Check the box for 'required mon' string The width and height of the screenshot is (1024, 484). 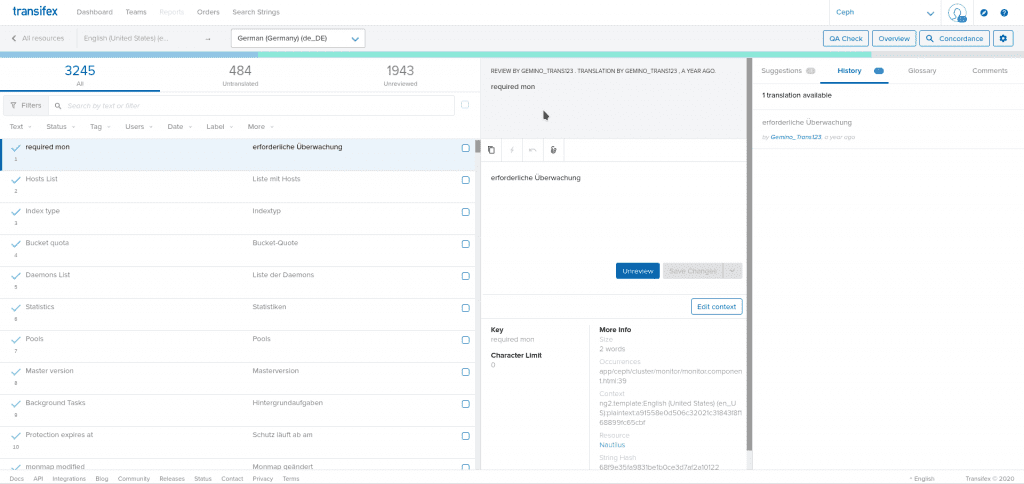coord(465,148)
